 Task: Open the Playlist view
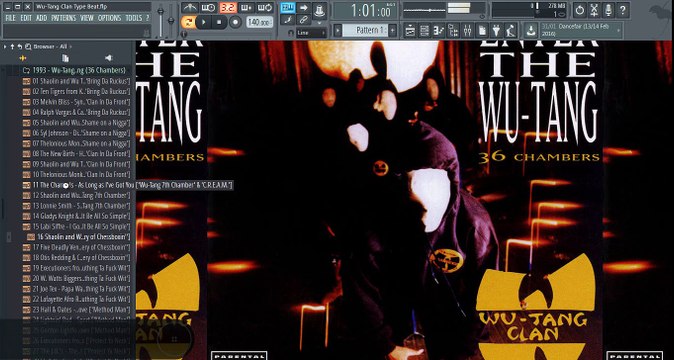(x=411, y=30)
